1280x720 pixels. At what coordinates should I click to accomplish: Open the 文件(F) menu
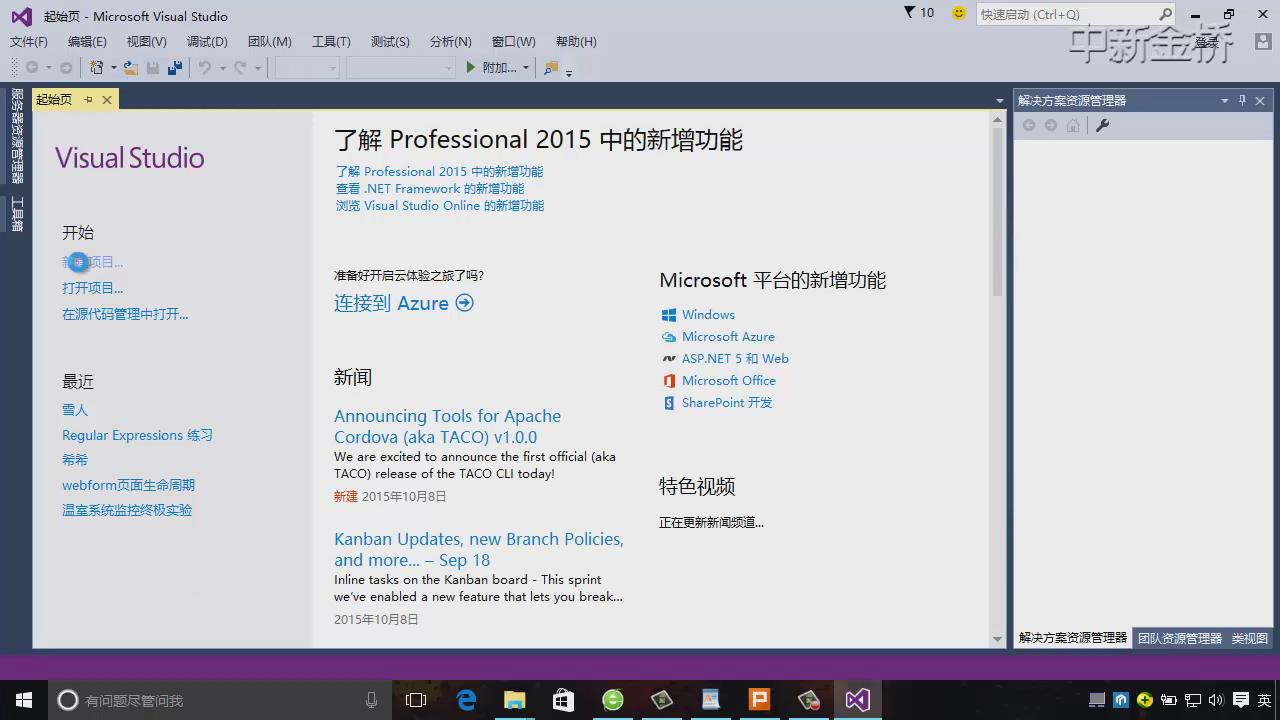(x=29, y=41)
